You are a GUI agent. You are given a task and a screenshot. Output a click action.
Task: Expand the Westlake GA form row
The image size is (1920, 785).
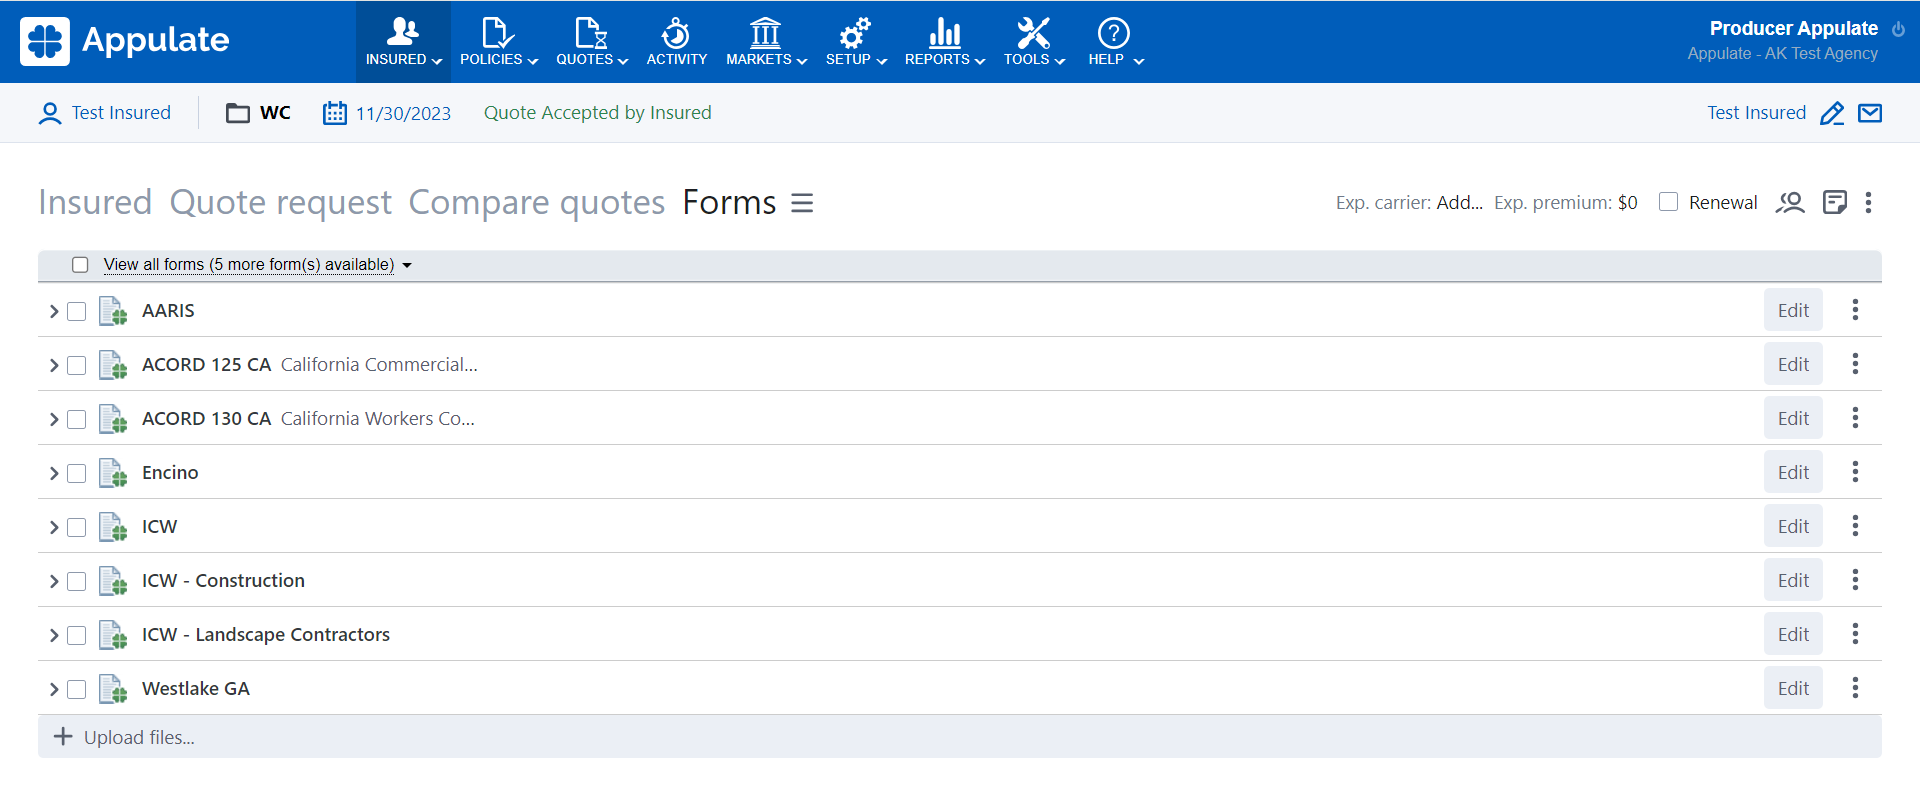point(54,689)
